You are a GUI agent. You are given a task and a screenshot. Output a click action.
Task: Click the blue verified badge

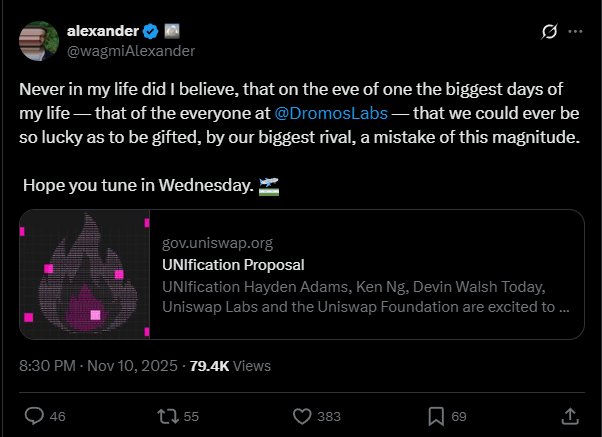149,31
